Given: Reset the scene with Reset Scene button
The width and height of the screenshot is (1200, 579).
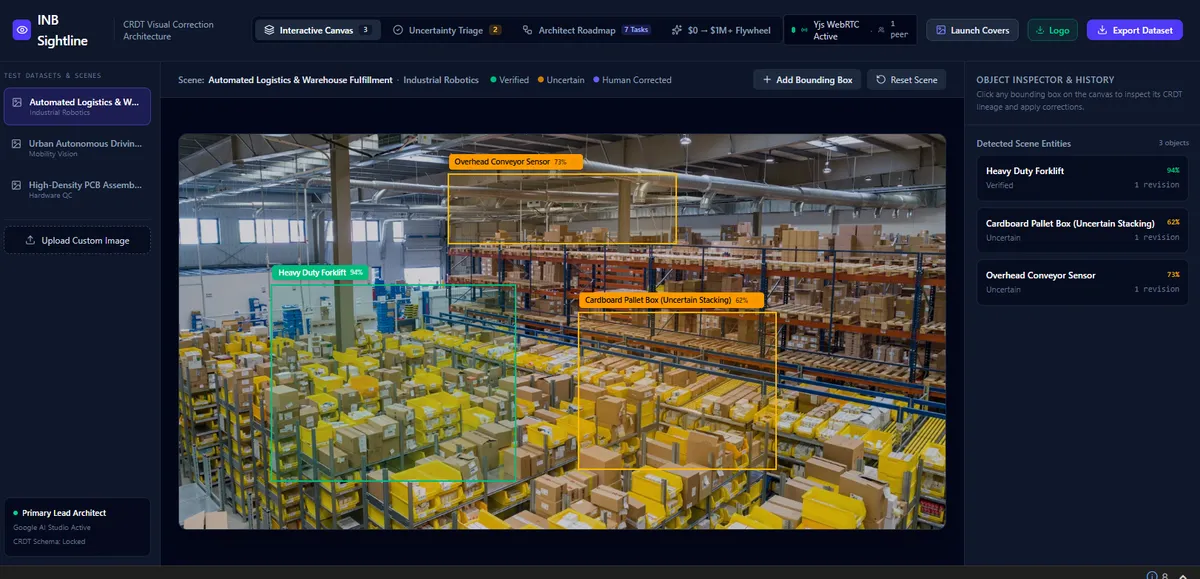Looking at the screenshot, I should [906, 79].
